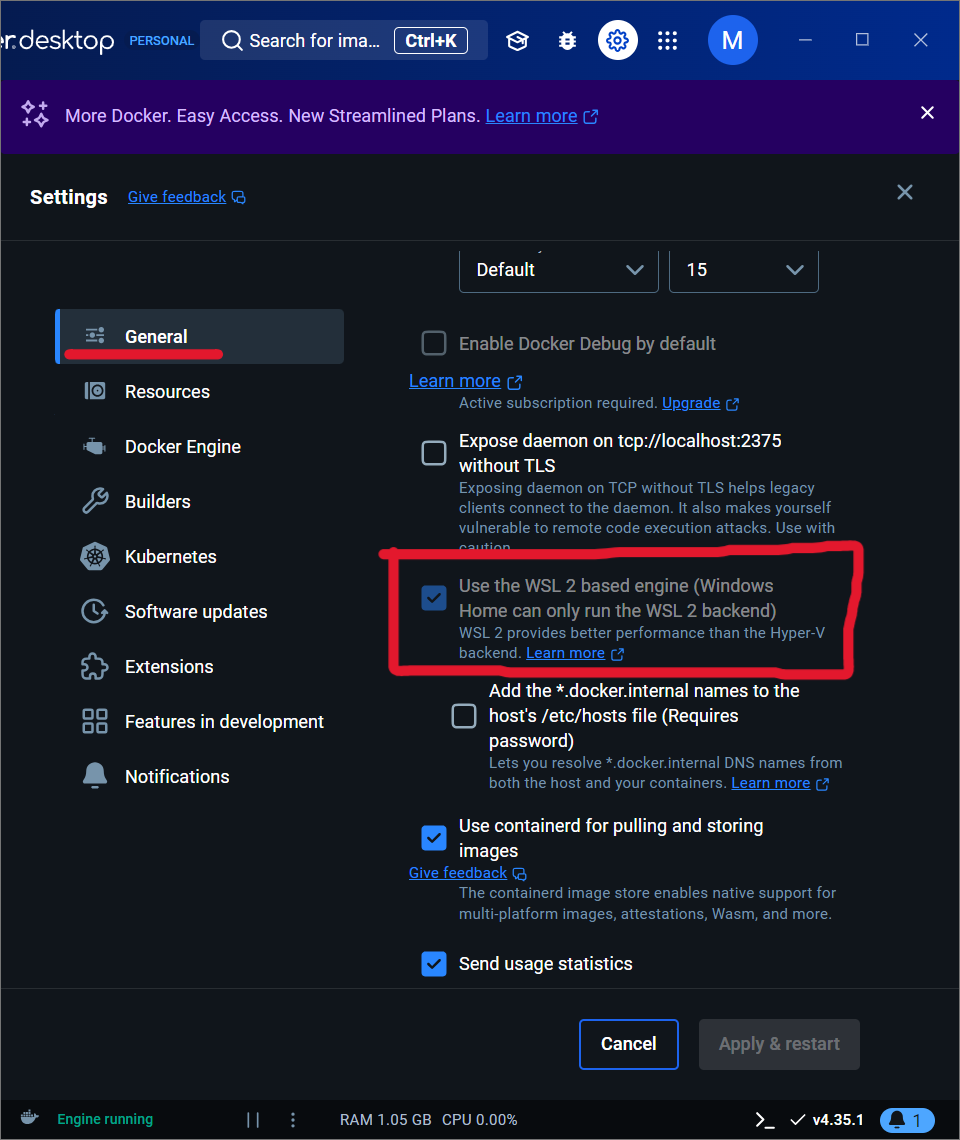Open the 15 value dropdown
Image resolution: width=960 pixels, height=1140 pixels.
[743, 270]
